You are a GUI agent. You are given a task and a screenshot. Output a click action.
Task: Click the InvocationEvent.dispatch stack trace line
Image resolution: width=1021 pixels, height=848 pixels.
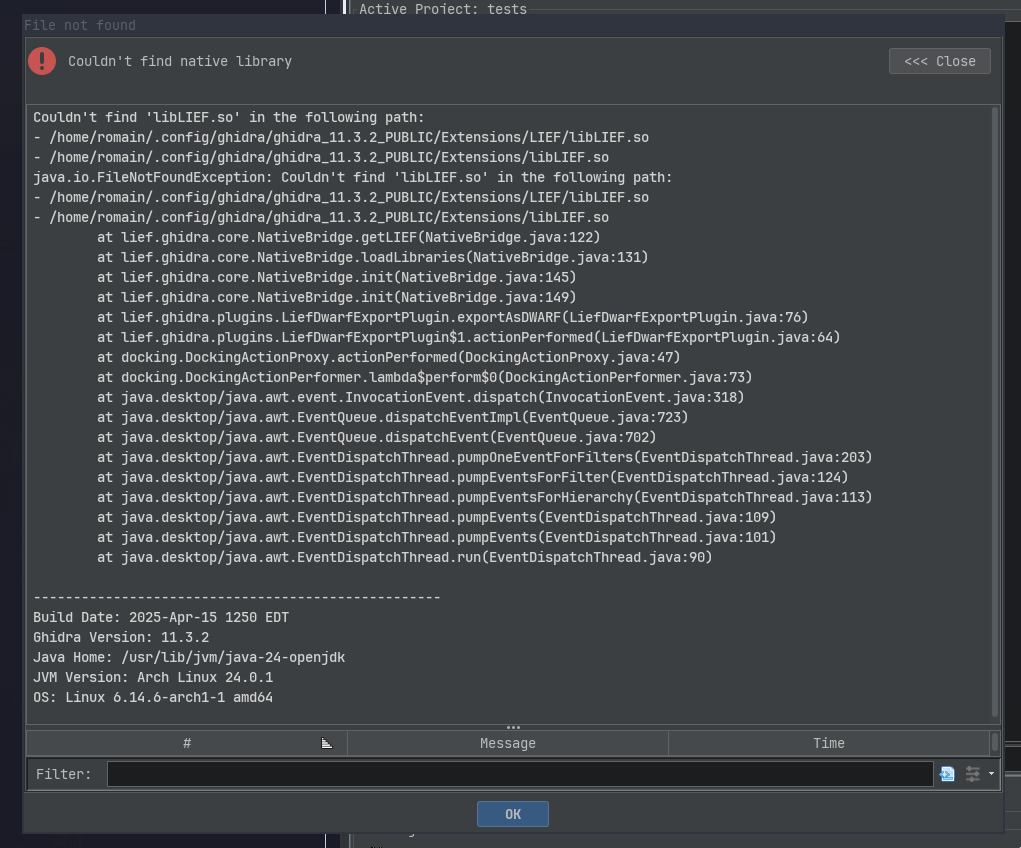click(421, 397)
